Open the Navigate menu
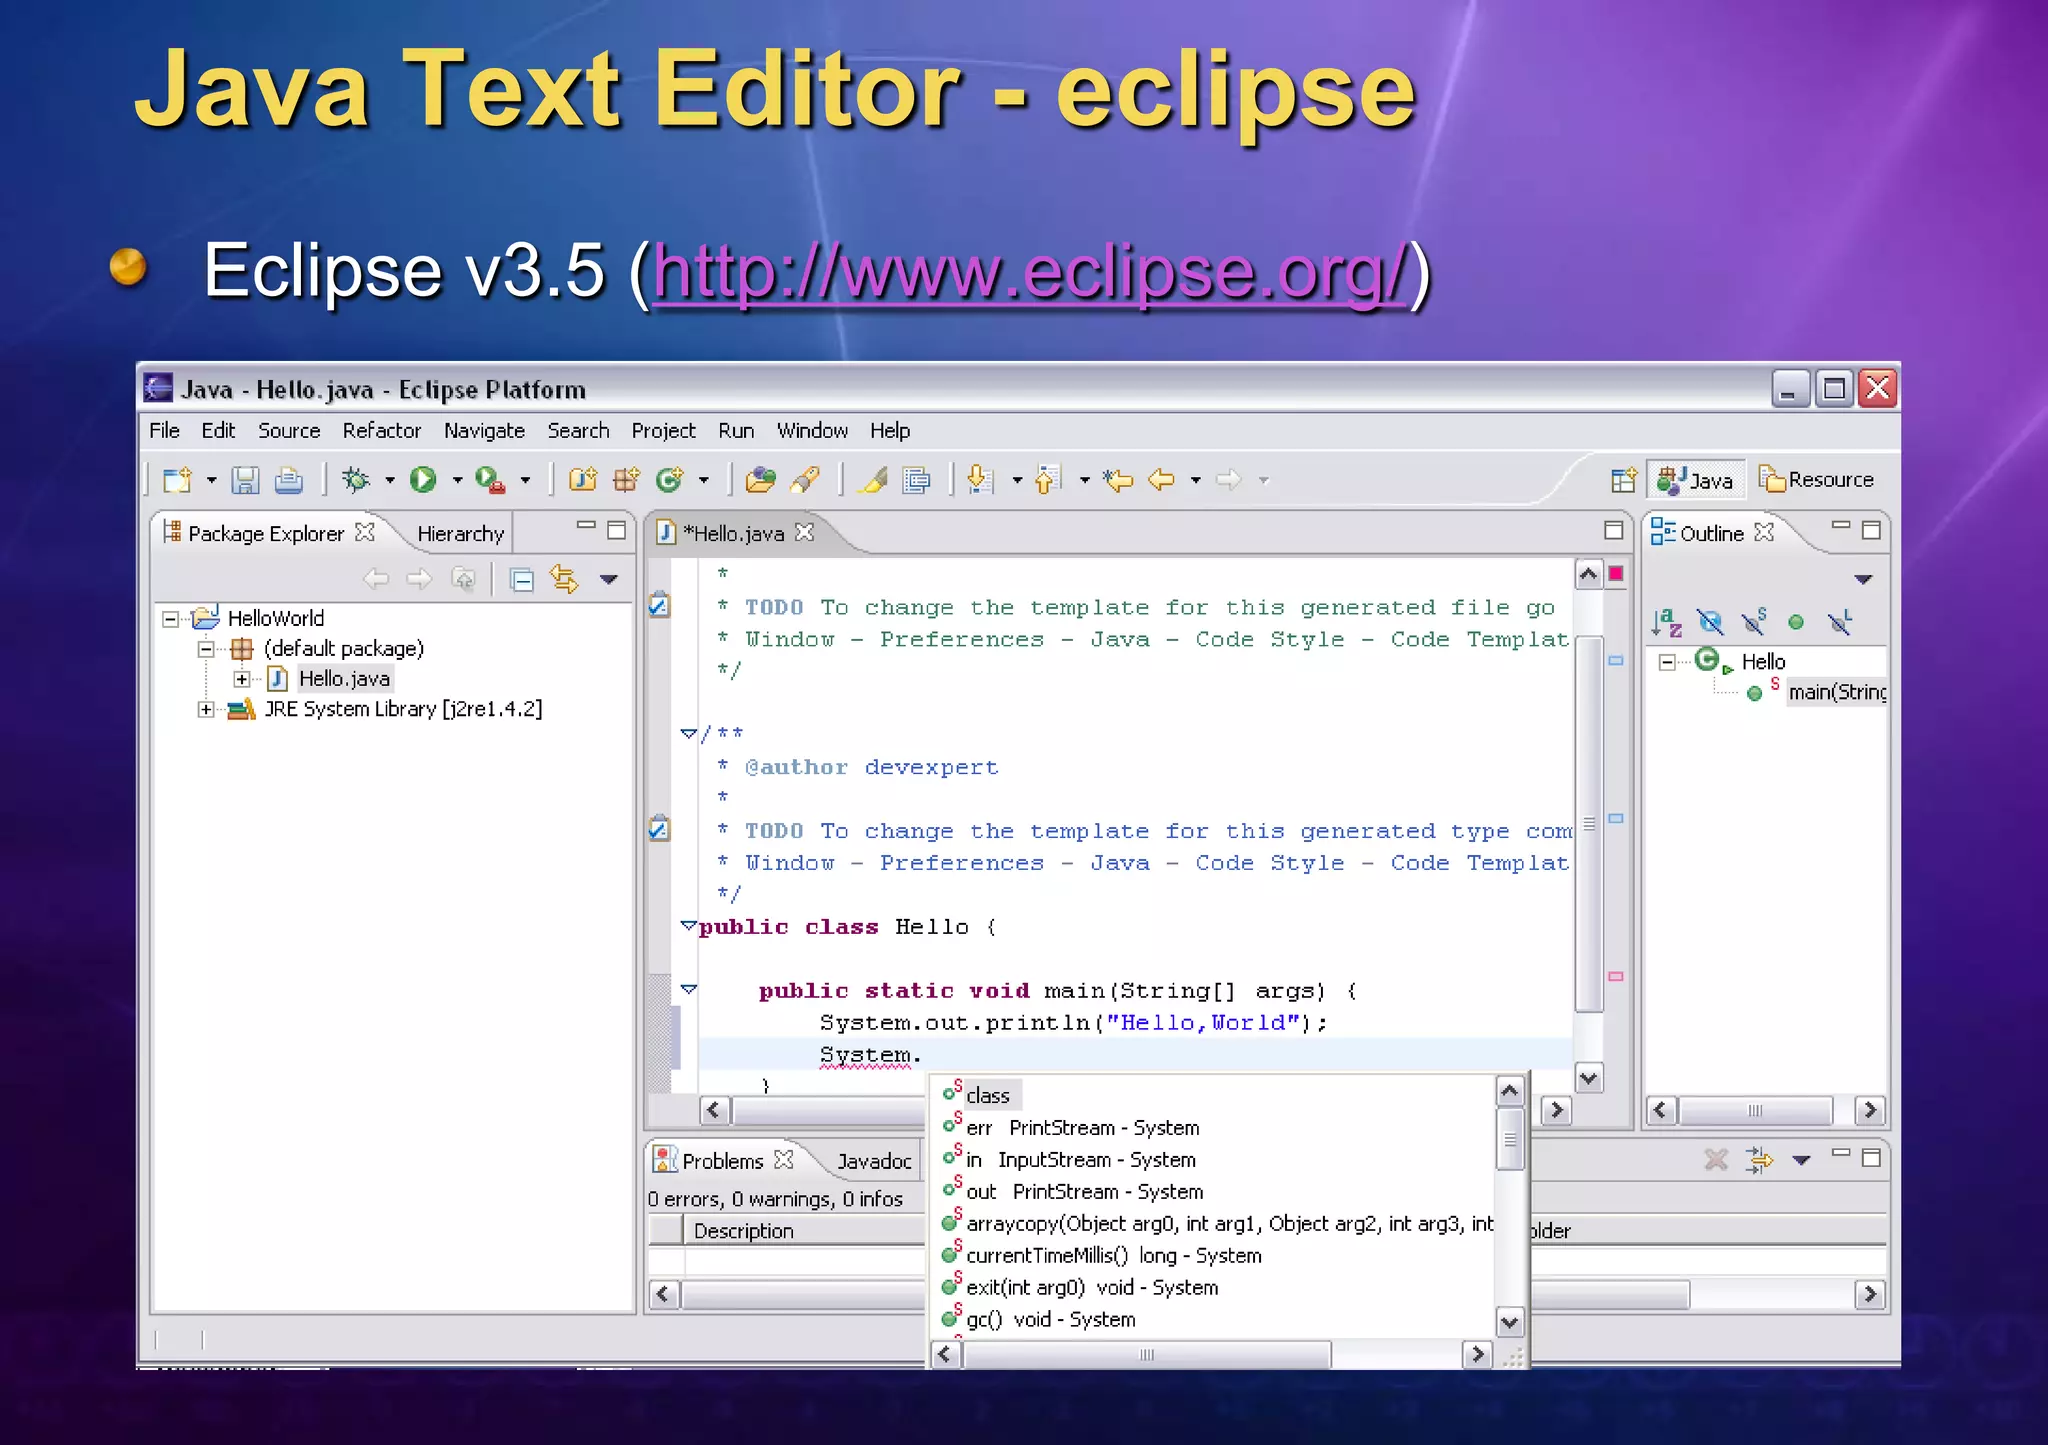Viewport: 2048px width, 1445px height. coord(484,431)
